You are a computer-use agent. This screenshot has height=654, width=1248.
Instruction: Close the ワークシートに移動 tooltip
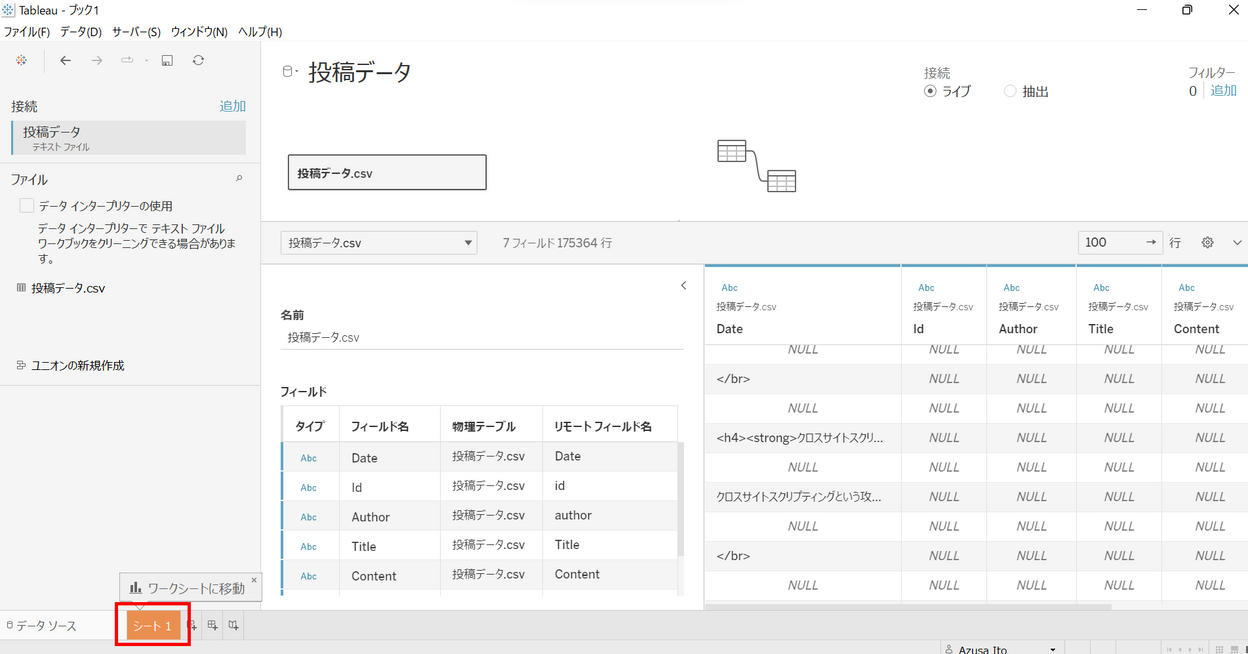click(254, 579)
